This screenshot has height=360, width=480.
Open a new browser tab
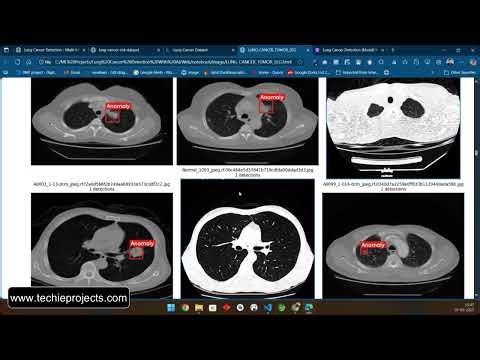[x=393, y=50]
